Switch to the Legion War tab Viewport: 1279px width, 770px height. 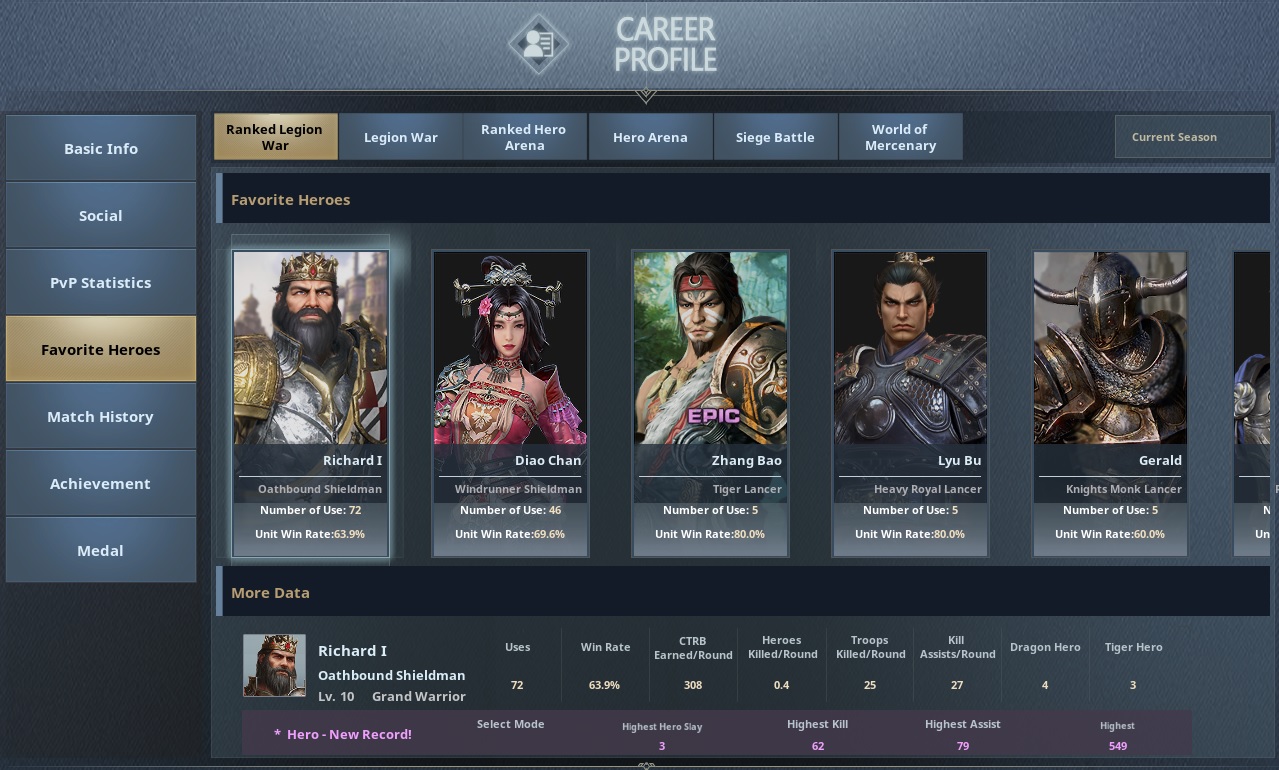(x=400, y=137)
